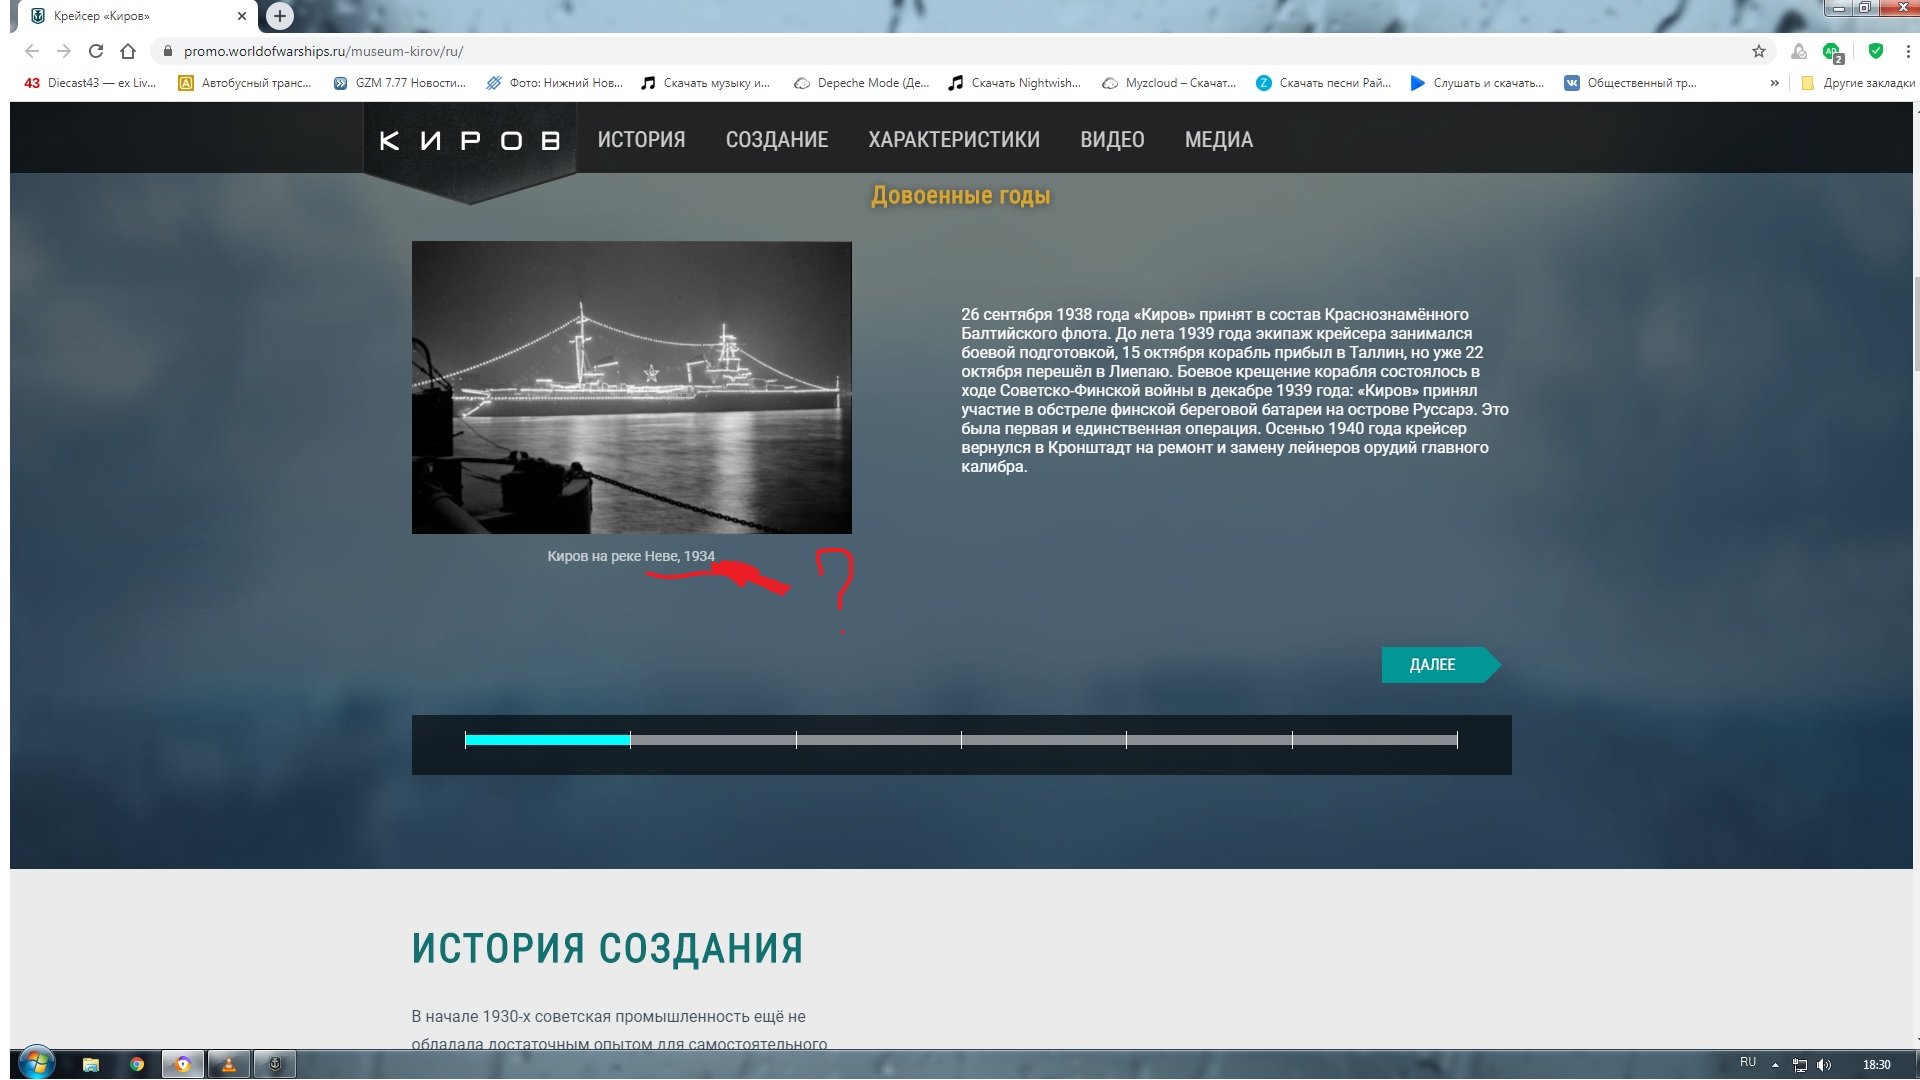The height and width of the screenshot is (1080, 1920).
Task: Switch to VLC media player in taskbar
Action: (229, 1065)
